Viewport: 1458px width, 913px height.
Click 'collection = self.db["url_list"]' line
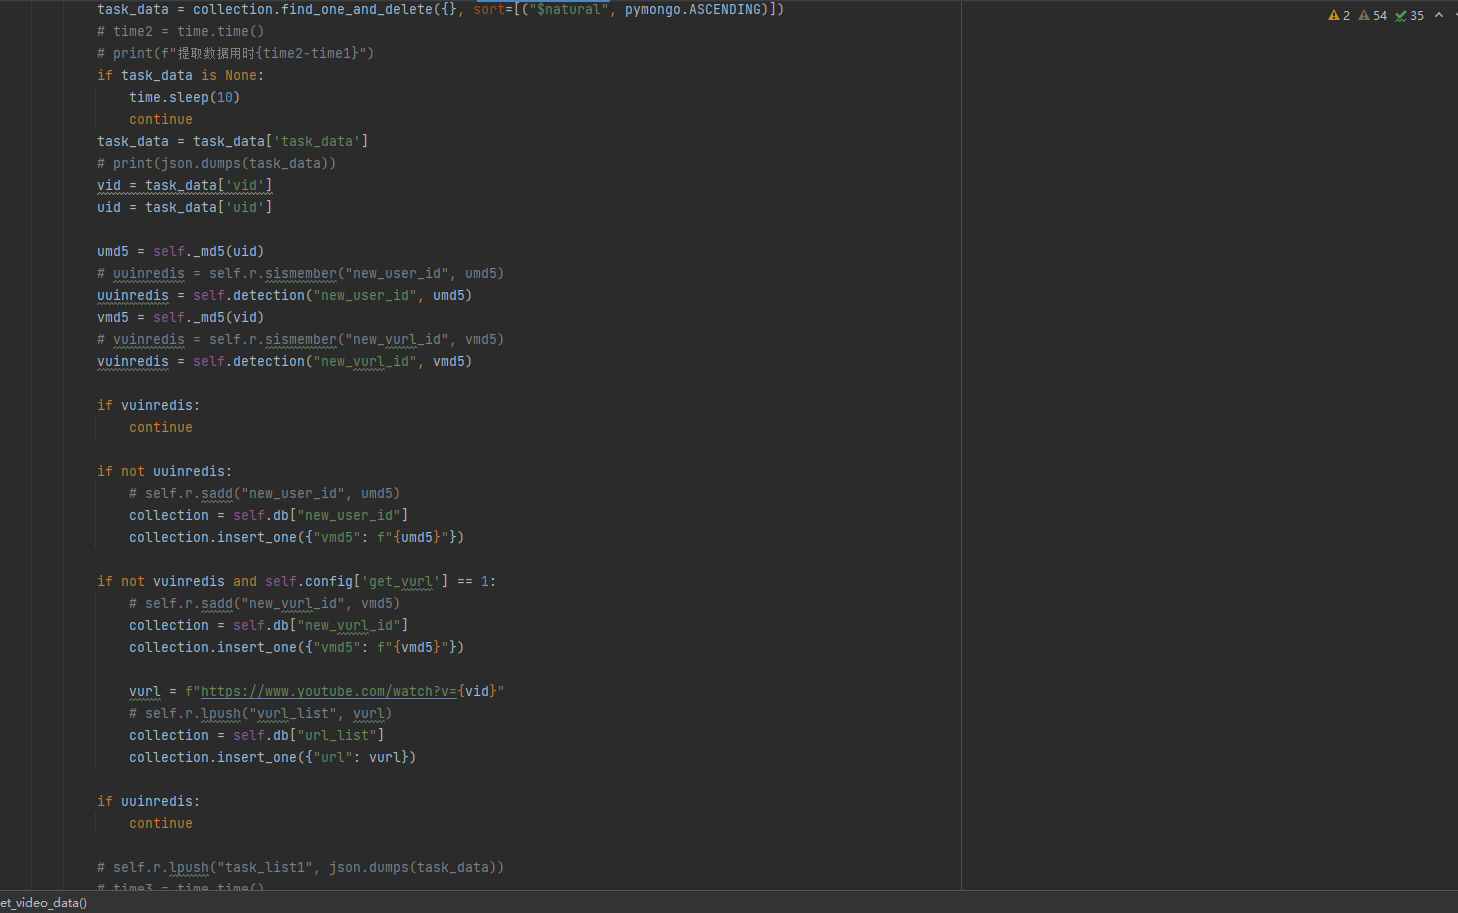point(256,735)
